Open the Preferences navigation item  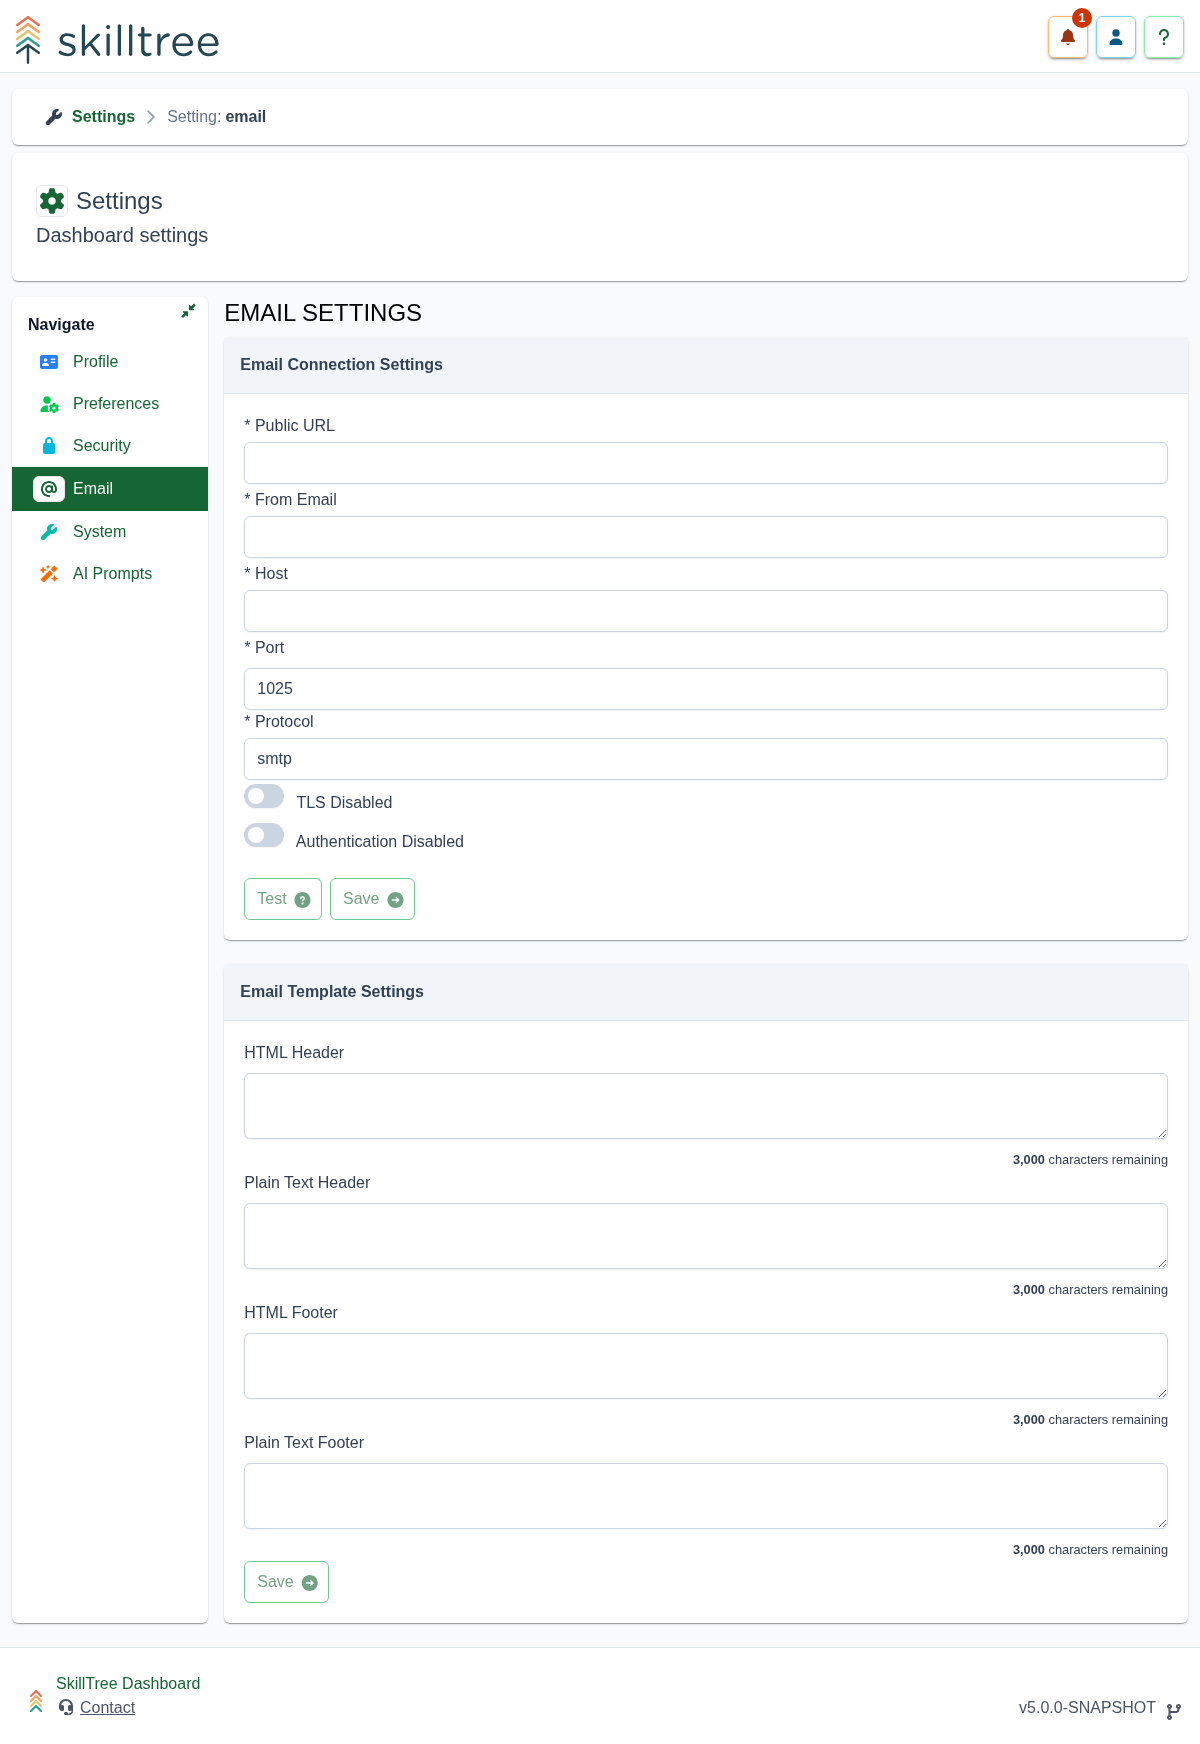[110, 404]
